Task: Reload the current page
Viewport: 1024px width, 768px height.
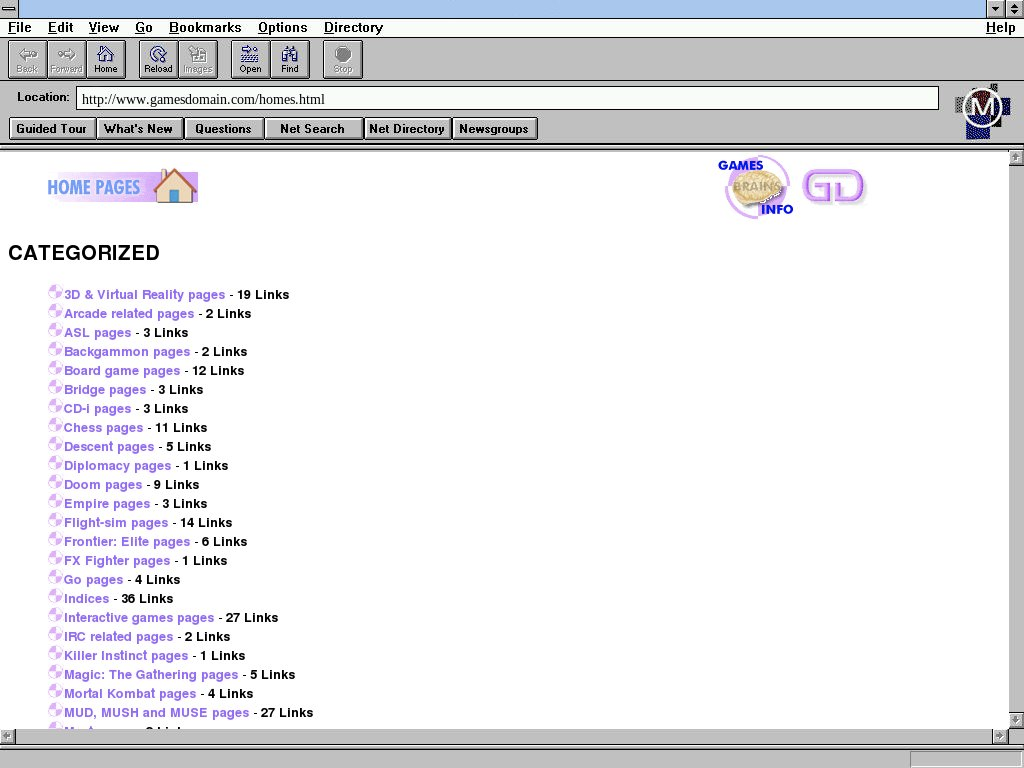Action: coord(158,59)
